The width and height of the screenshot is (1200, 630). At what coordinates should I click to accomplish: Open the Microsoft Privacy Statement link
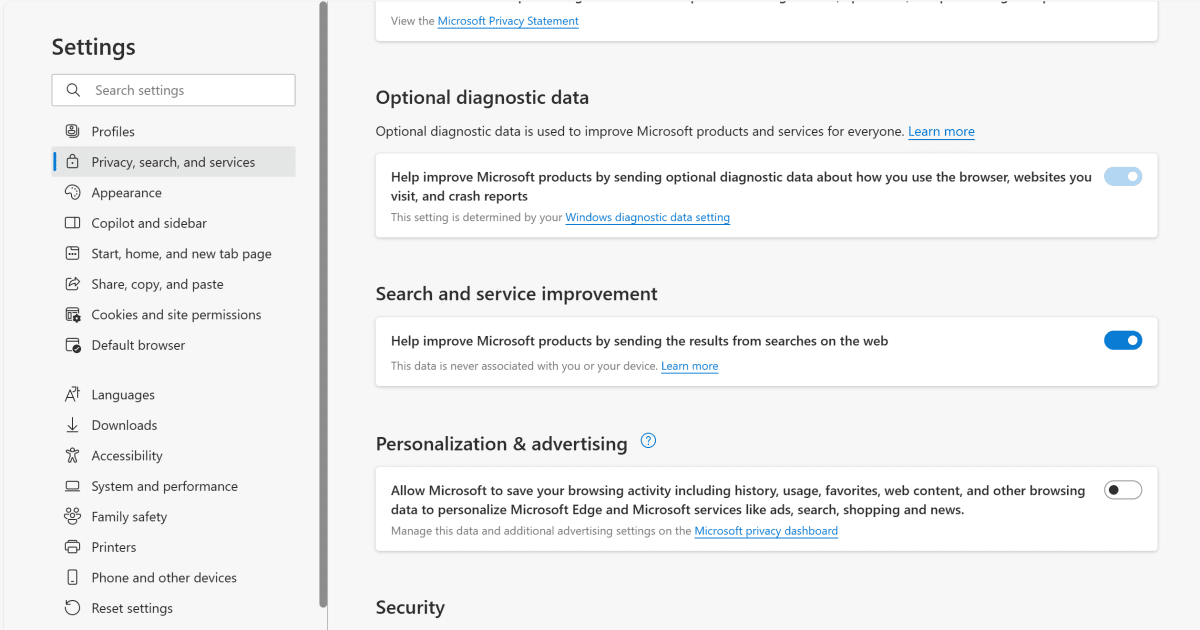coord(508,21)
